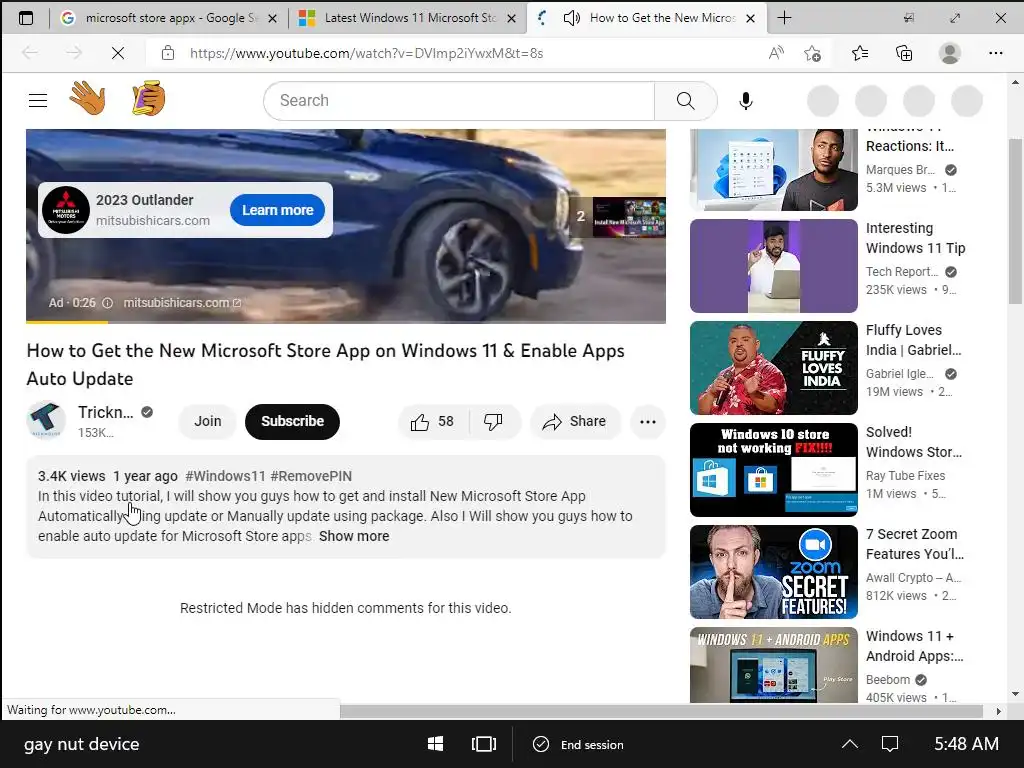Image resolution: width=1024 pixels, height=768 pixels.
Task: Close the Google Search tab
Action: coord(273,18)
